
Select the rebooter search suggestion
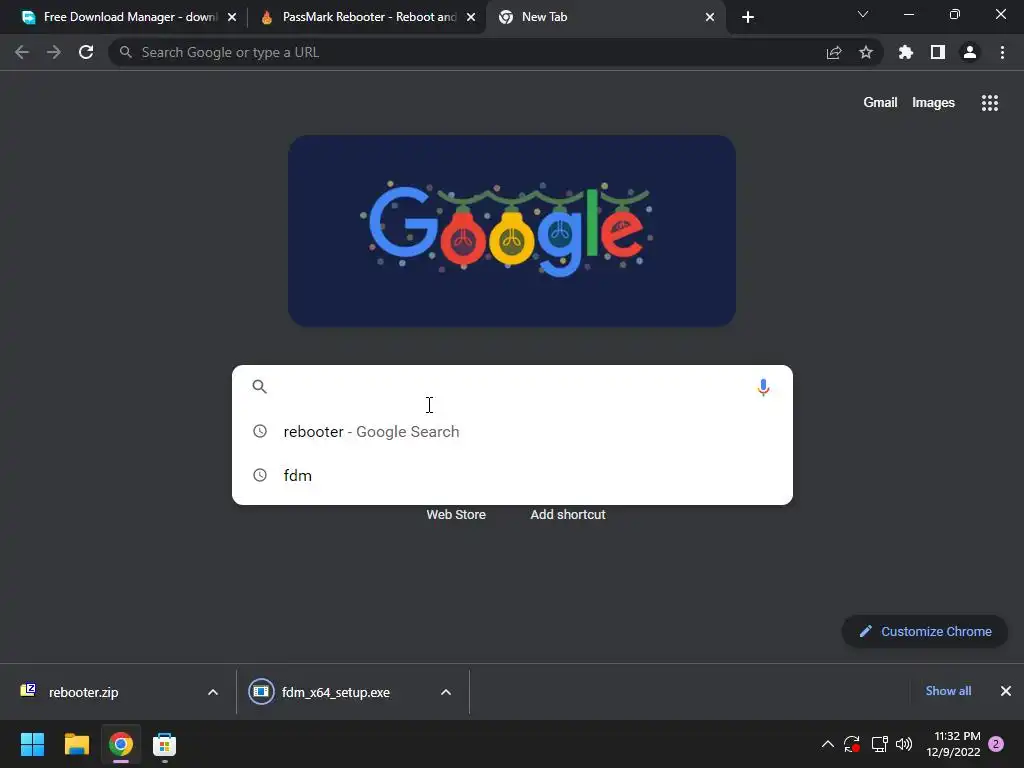(x=512, y=431)
